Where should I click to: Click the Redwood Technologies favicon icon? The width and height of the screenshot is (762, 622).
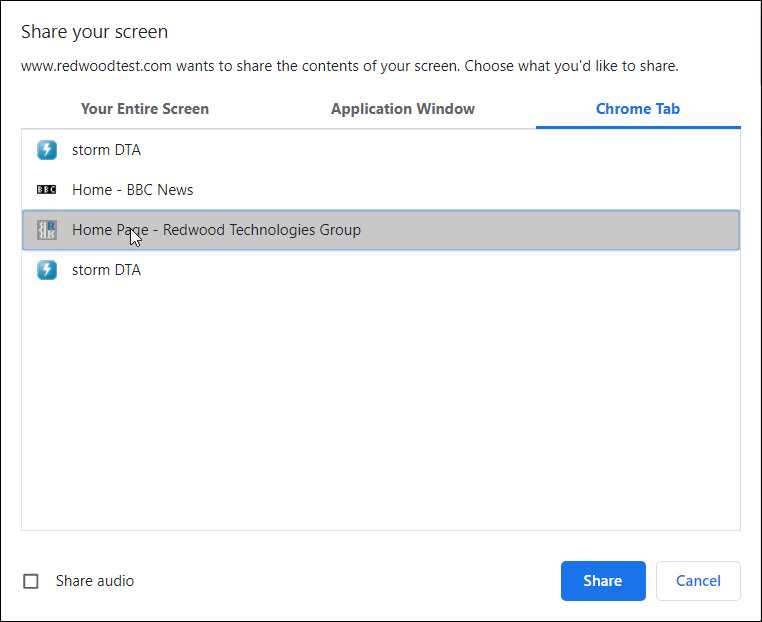tap(47, 230)
